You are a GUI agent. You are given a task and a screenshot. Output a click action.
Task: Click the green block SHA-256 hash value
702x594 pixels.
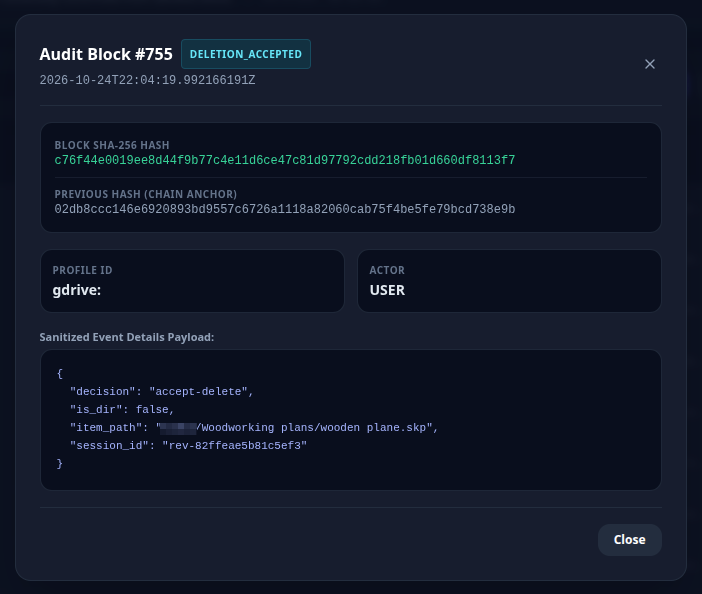(x=285, y=160)
